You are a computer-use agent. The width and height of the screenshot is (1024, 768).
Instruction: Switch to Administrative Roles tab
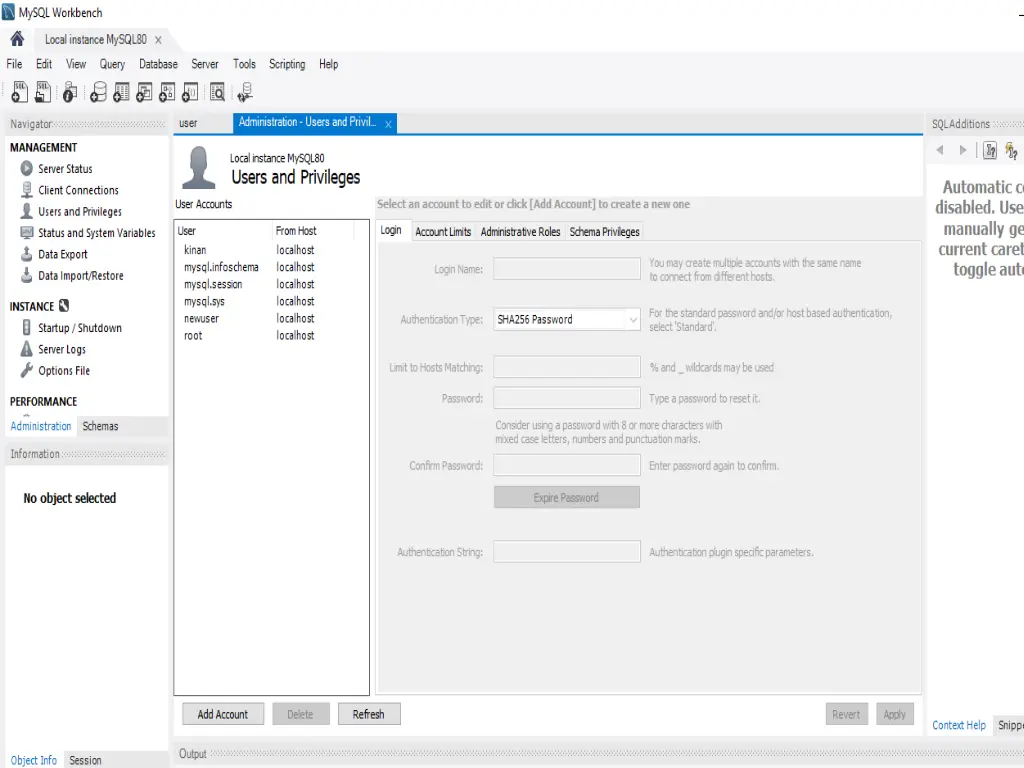pyautogui.click(x=520, y=231)
